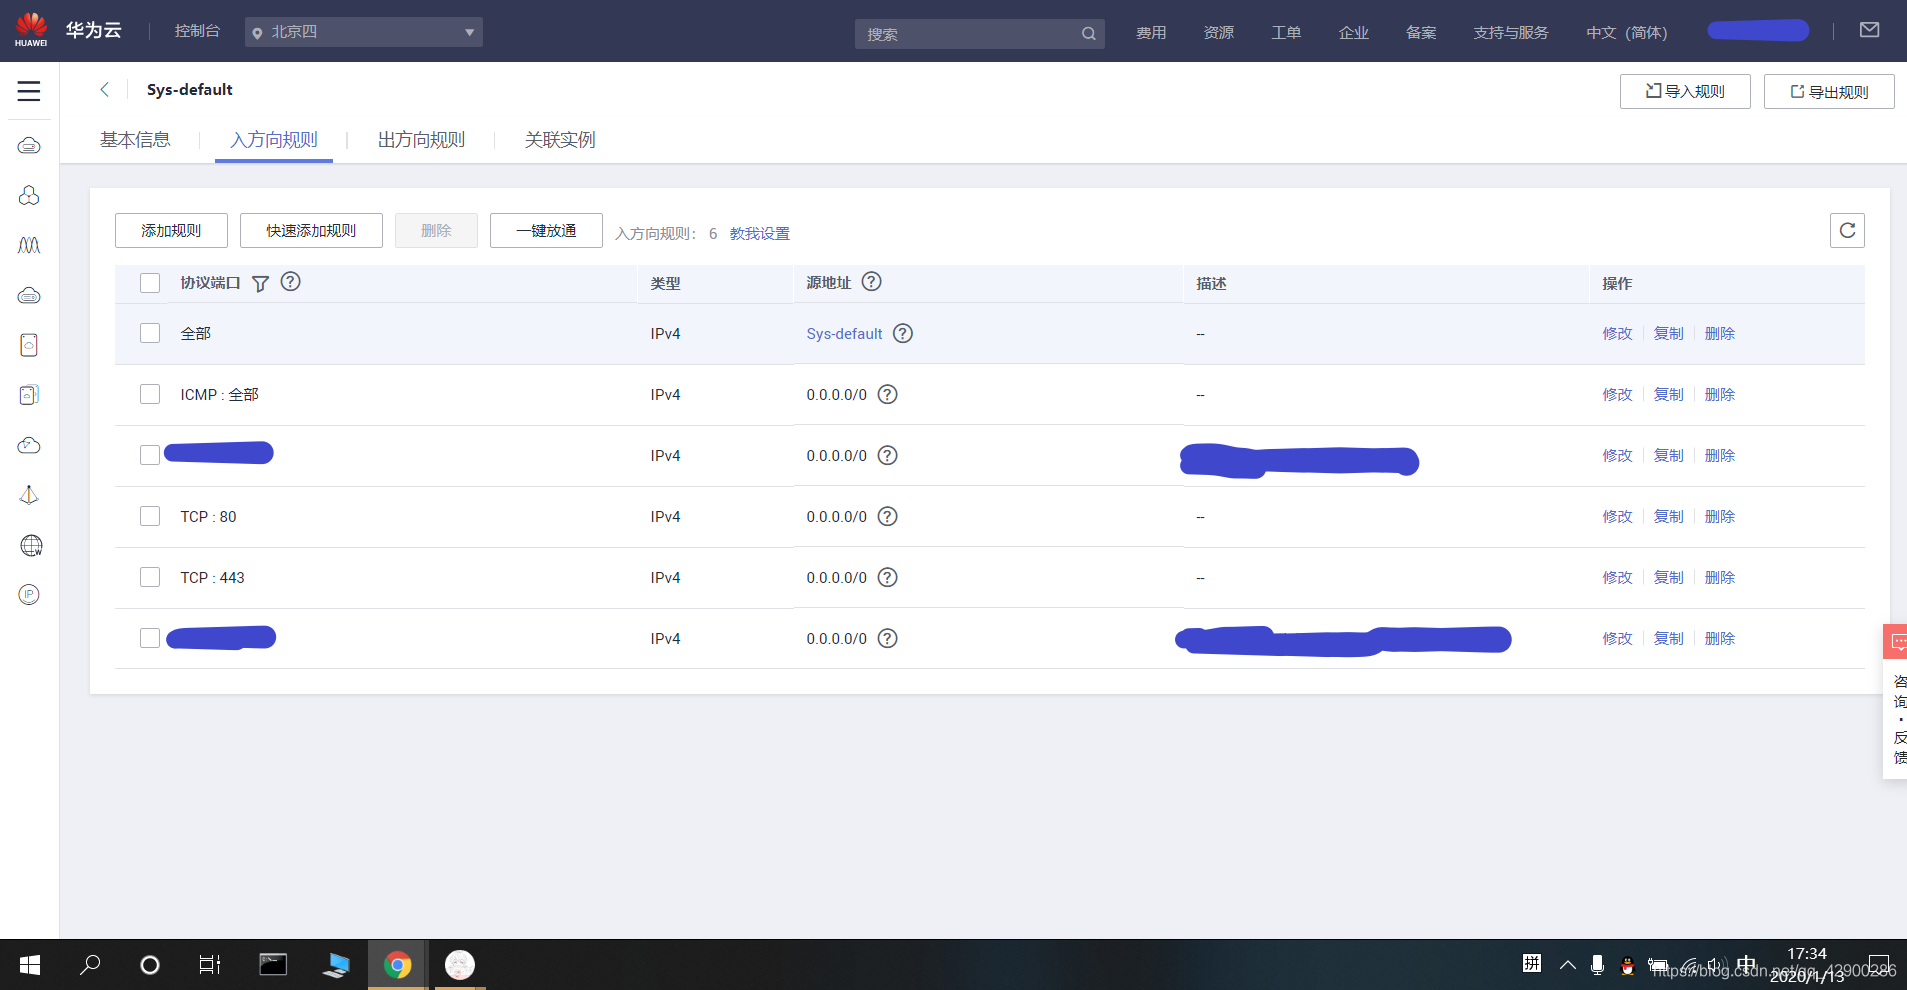
Task: Show help icon in ICMP row source
Action: (x=887, y=394)
